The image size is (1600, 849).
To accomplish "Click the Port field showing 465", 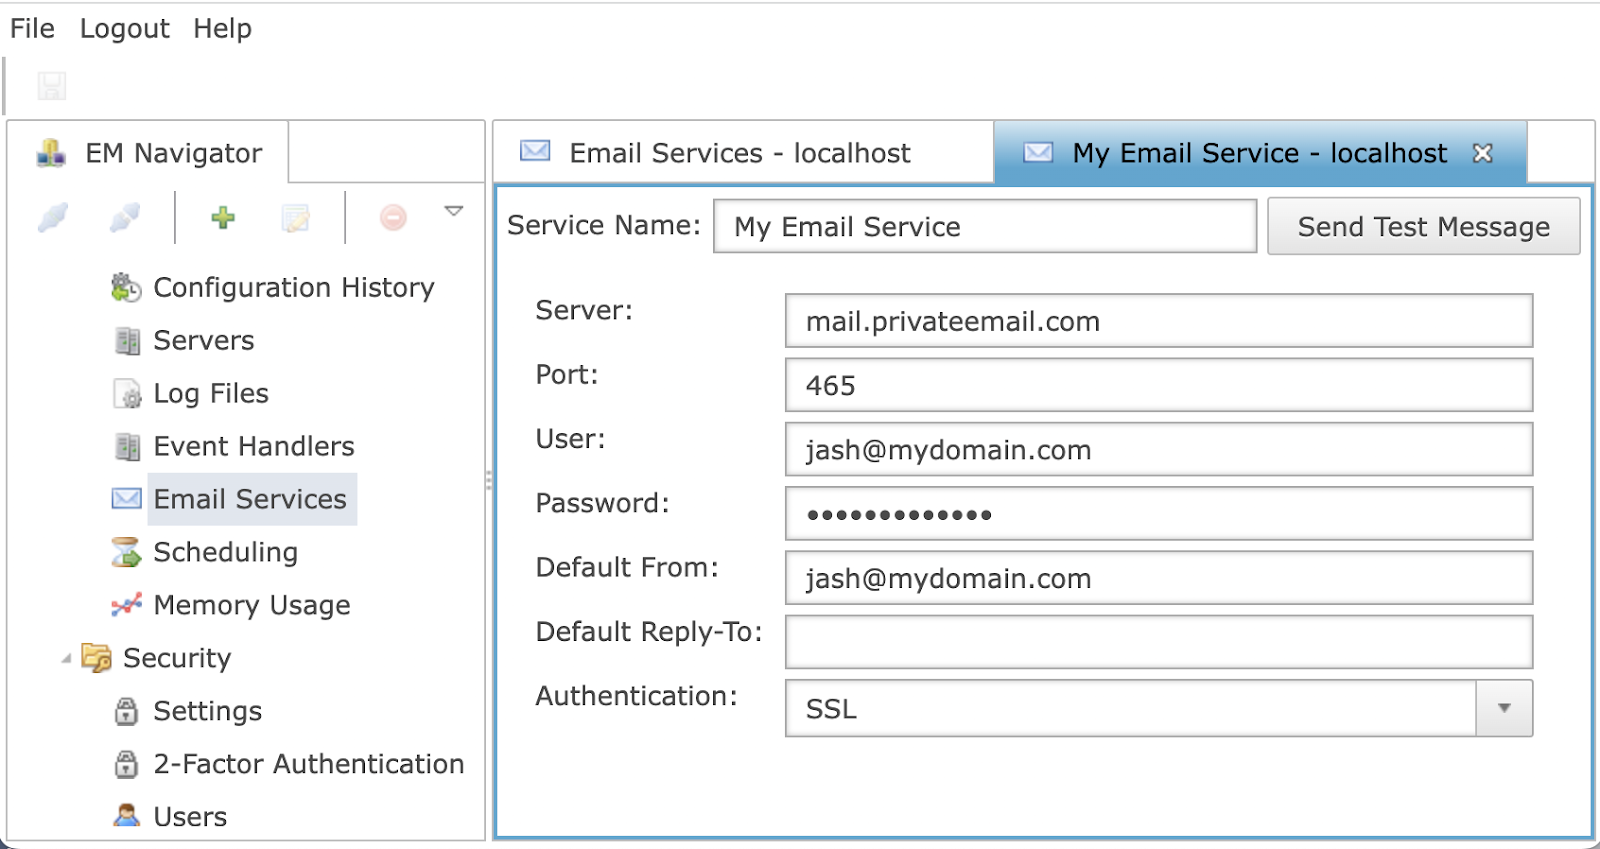I will pyautogui.click(x=1159, y=385).
